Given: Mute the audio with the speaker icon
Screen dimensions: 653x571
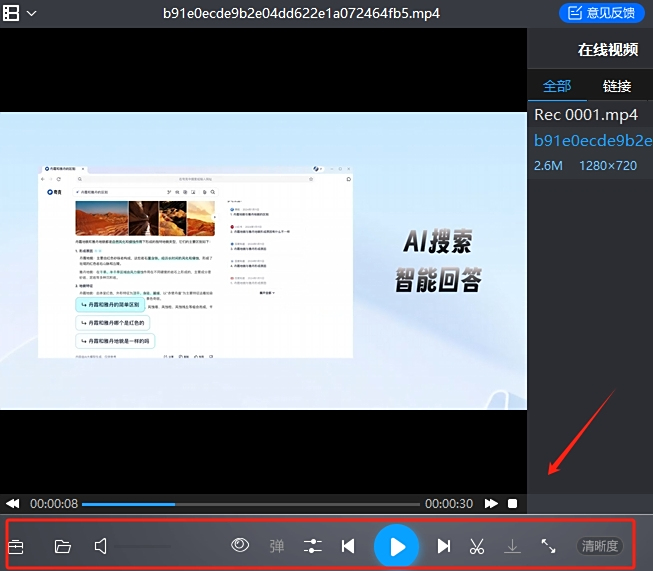Looking at the screenshot, I should click(x=100, y=546).
